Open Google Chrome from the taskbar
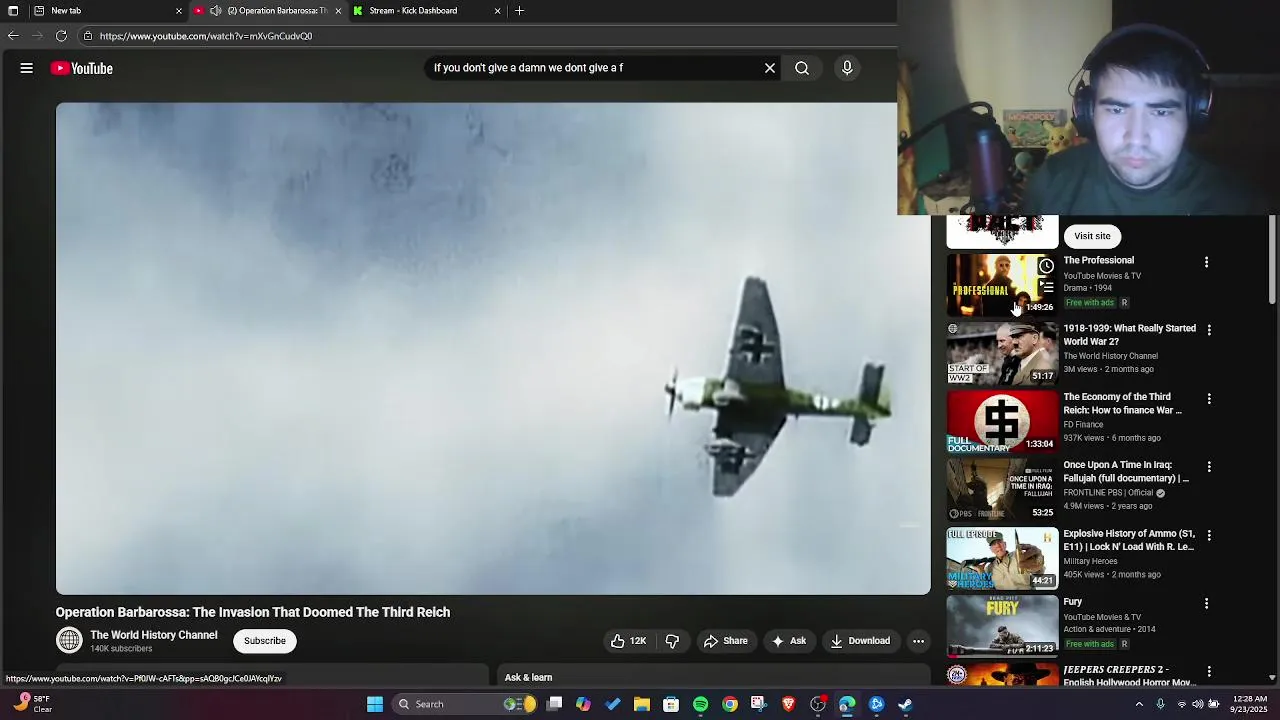 (730, 704)
